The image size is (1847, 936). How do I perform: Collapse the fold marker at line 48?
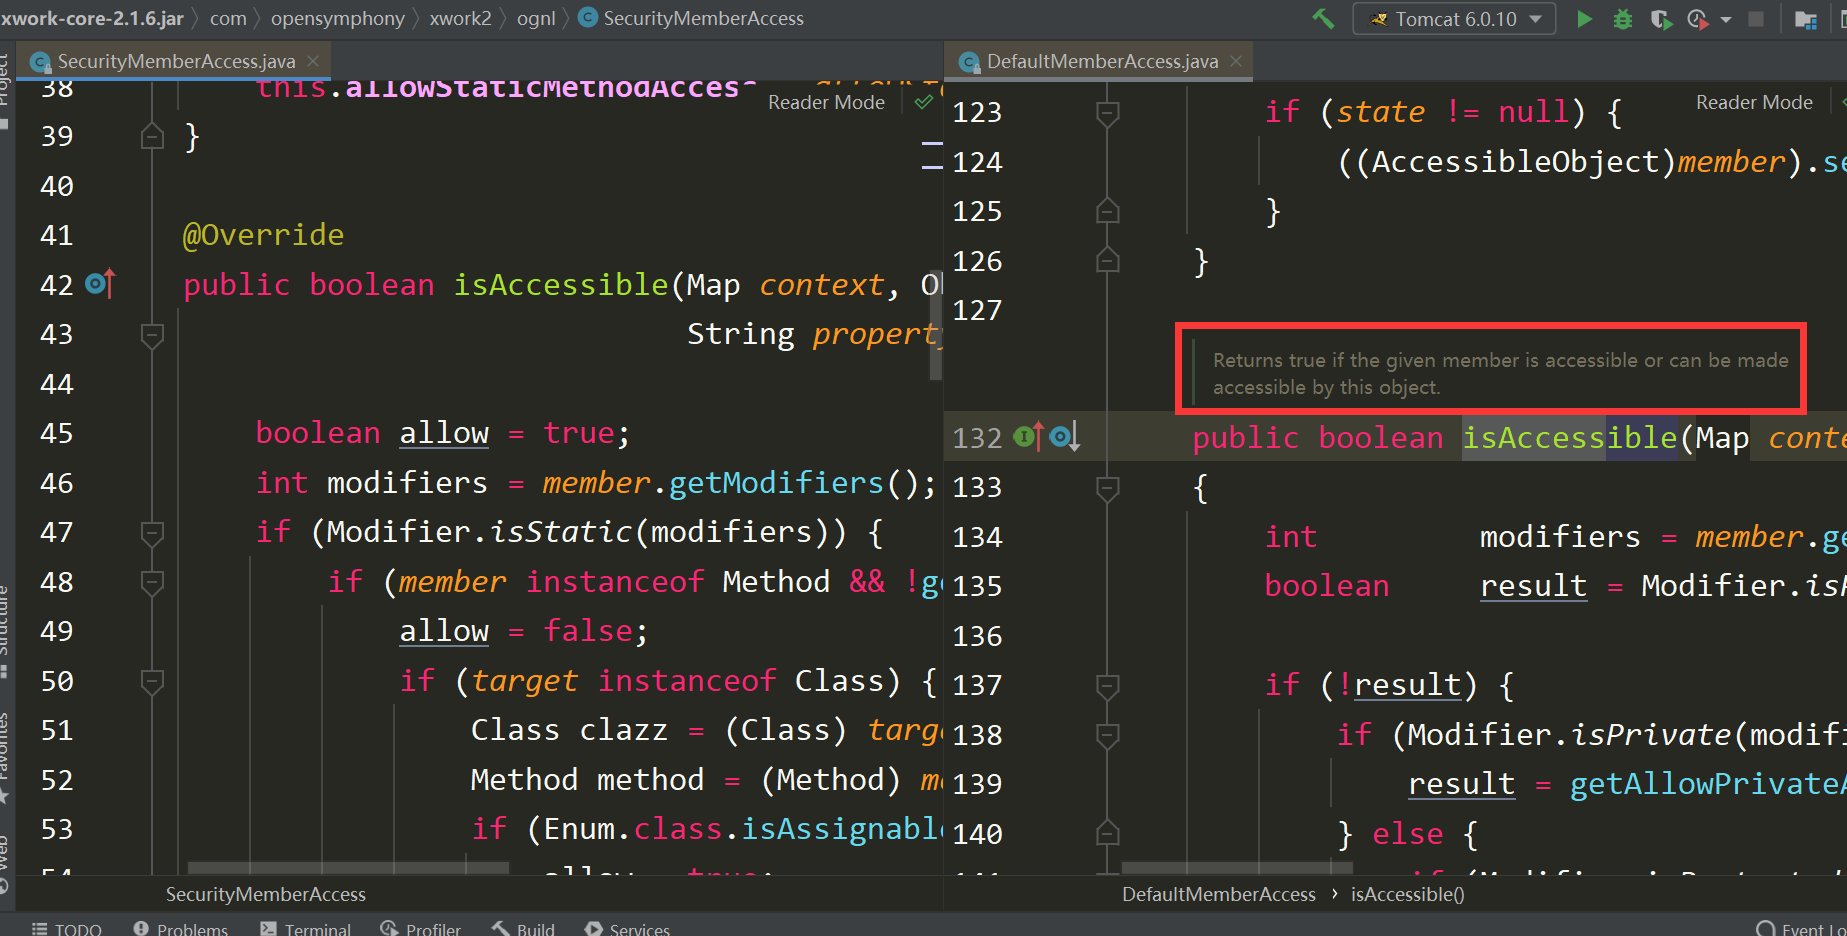[152, 583]
